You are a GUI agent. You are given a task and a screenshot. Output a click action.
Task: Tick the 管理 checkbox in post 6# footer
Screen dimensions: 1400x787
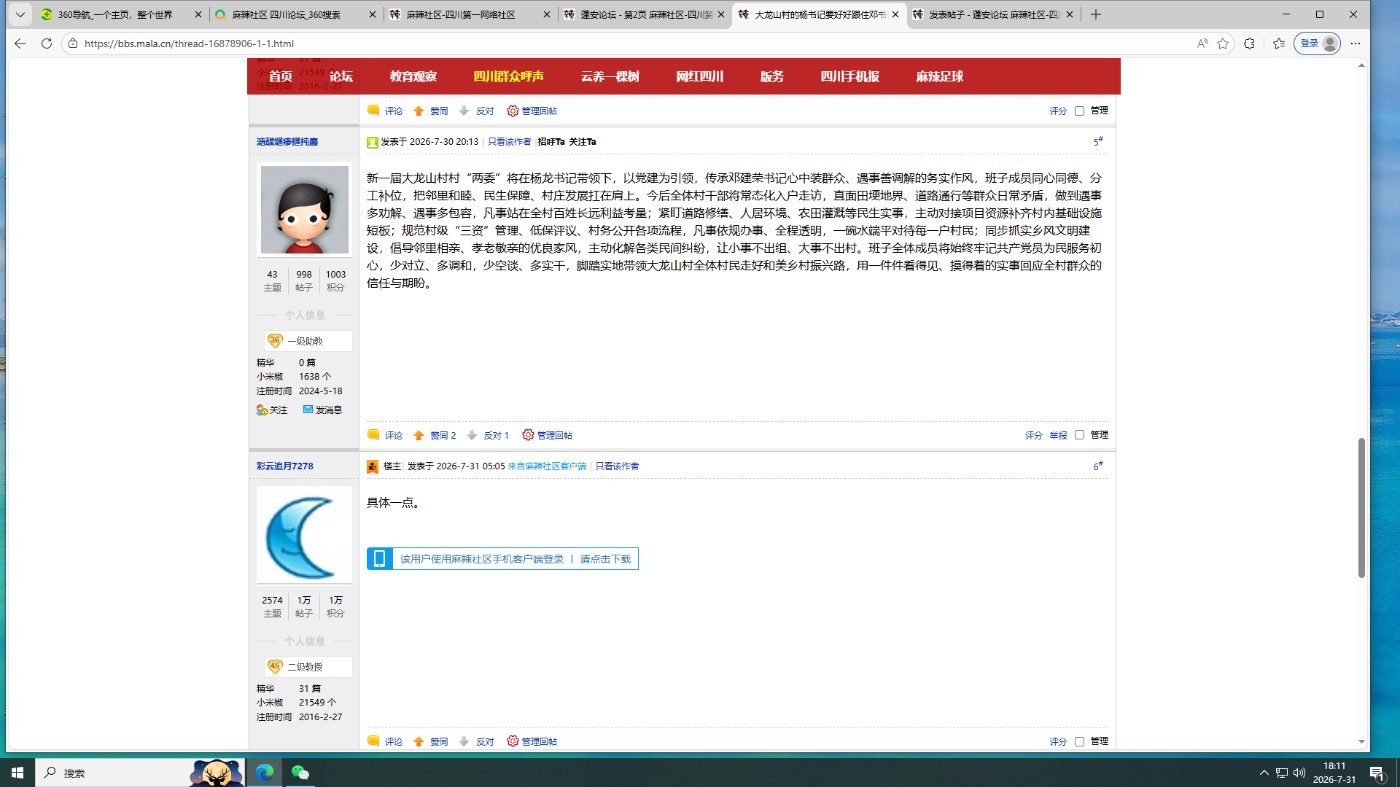coord(1080,742)
